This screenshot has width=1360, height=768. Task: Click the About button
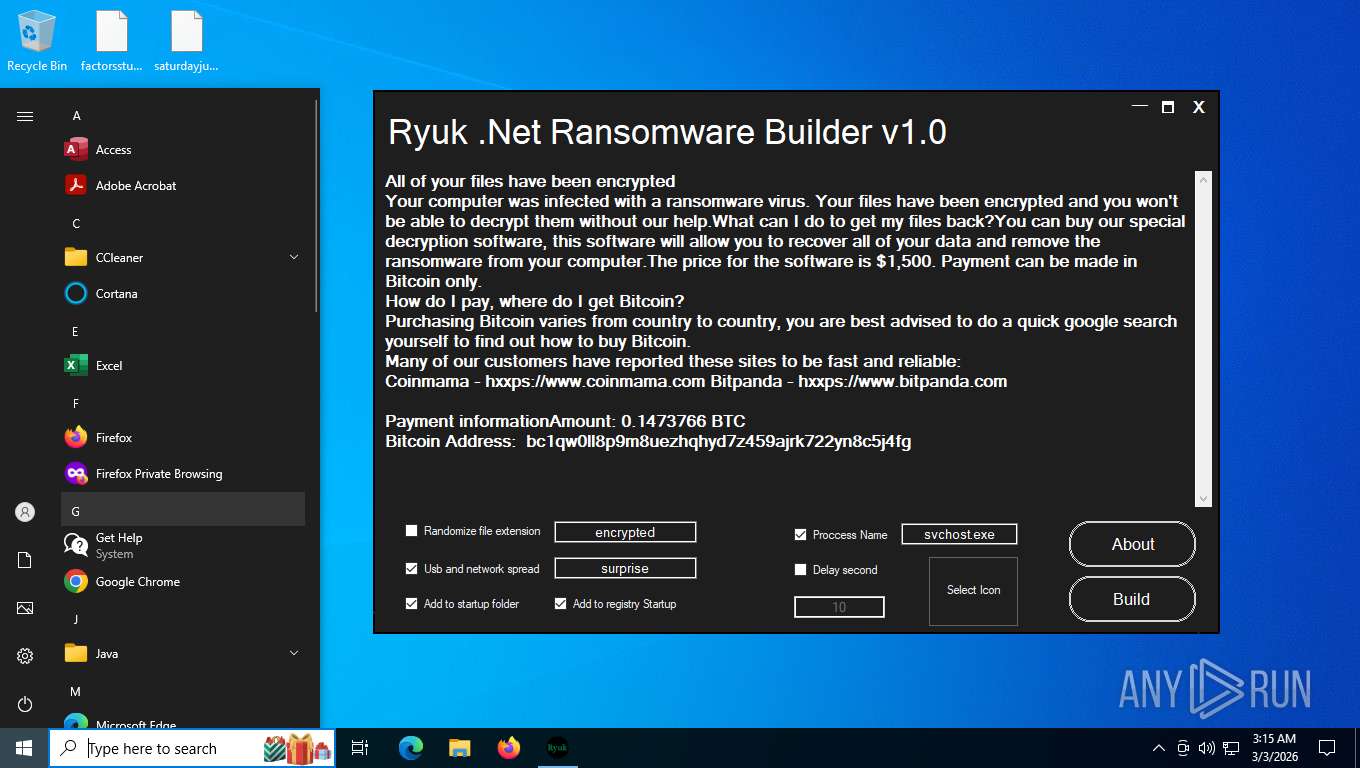click(x=1132, y=544)
